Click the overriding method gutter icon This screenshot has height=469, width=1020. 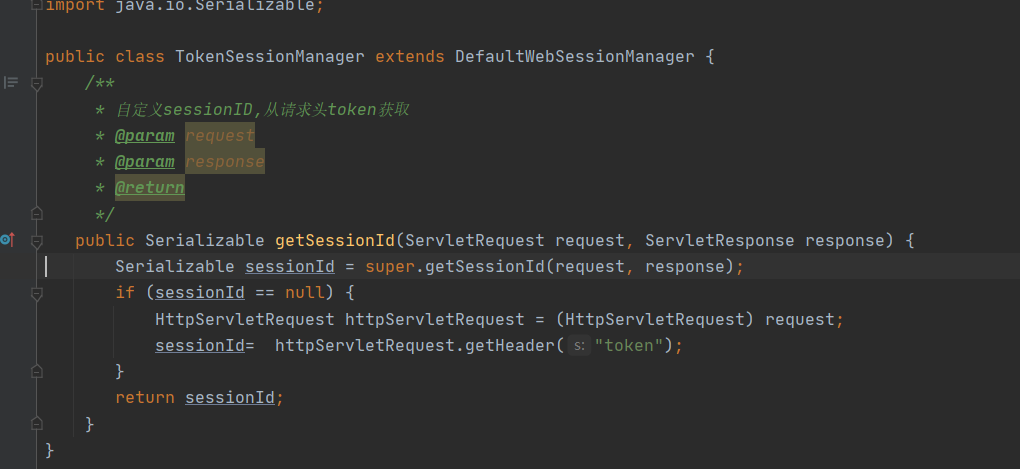coord(7,240)
